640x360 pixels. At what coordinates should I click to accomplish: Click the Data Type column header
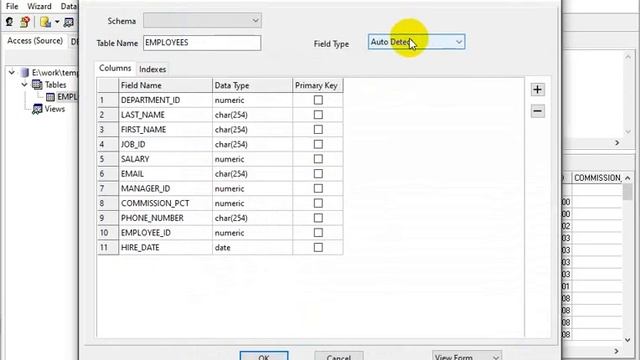coord(252,85)
